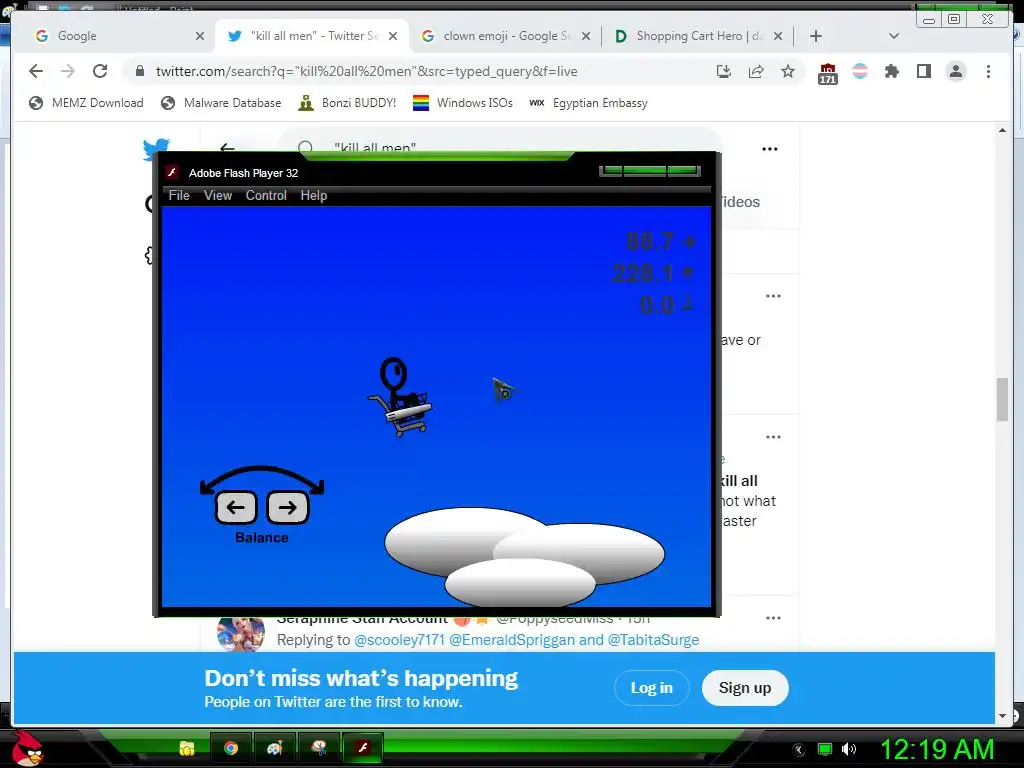
Task: Click the taskbar clock 12:19 AM
Action: point(937,749)
